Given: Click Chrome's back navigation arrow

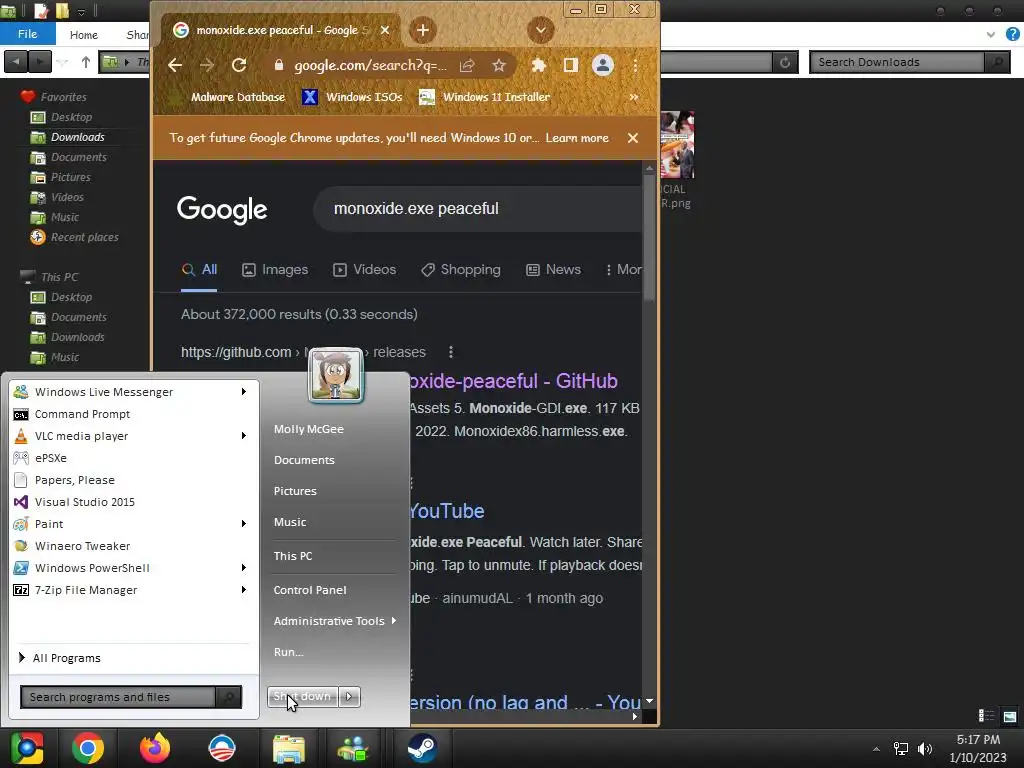Looking at the screenshot, I should (x=174, y=65).
